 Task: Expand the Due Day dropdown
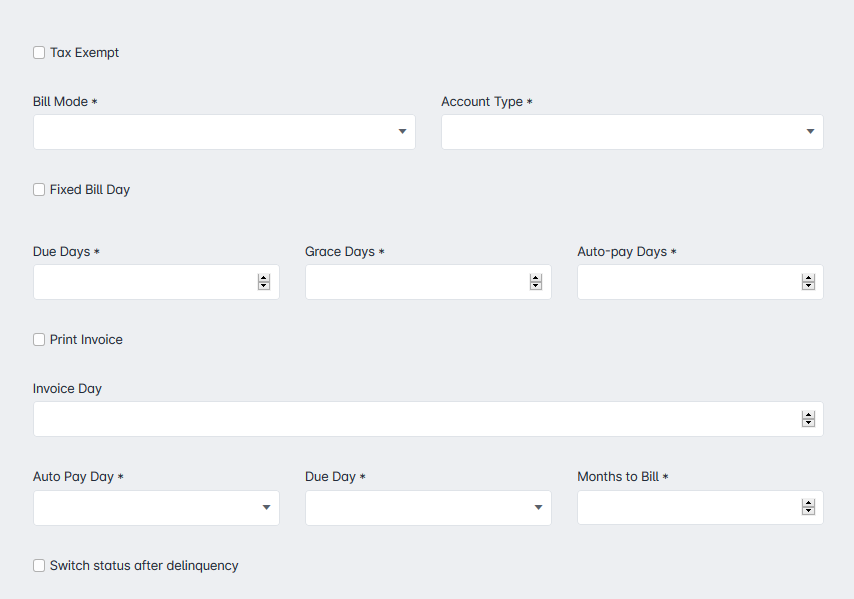[x=428, y=508]
